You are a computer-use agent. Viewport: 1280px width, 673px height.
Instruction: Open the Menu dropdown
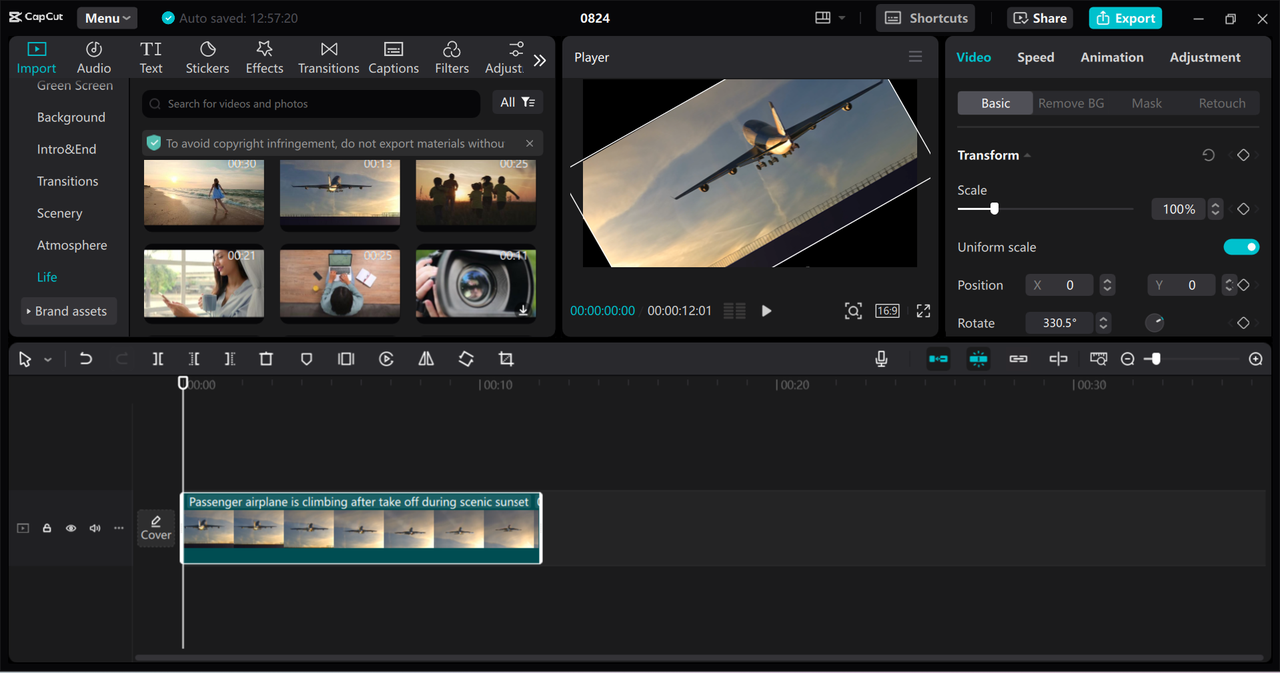[107, 18]
